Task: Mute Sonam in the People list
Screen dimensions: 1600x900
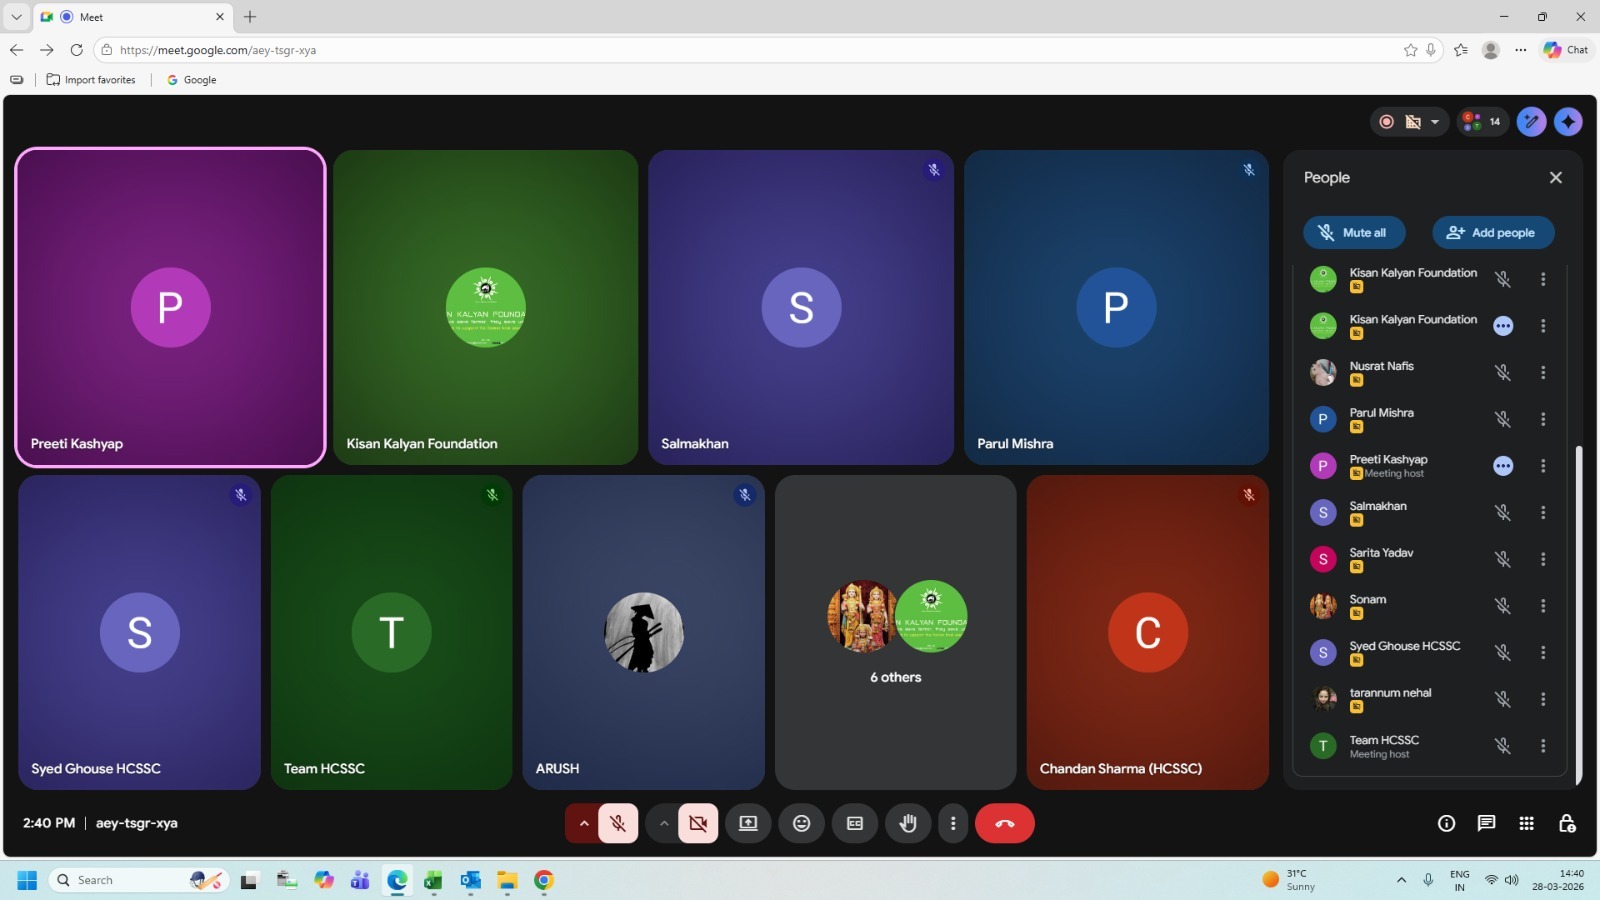Action: (1502, 606)
